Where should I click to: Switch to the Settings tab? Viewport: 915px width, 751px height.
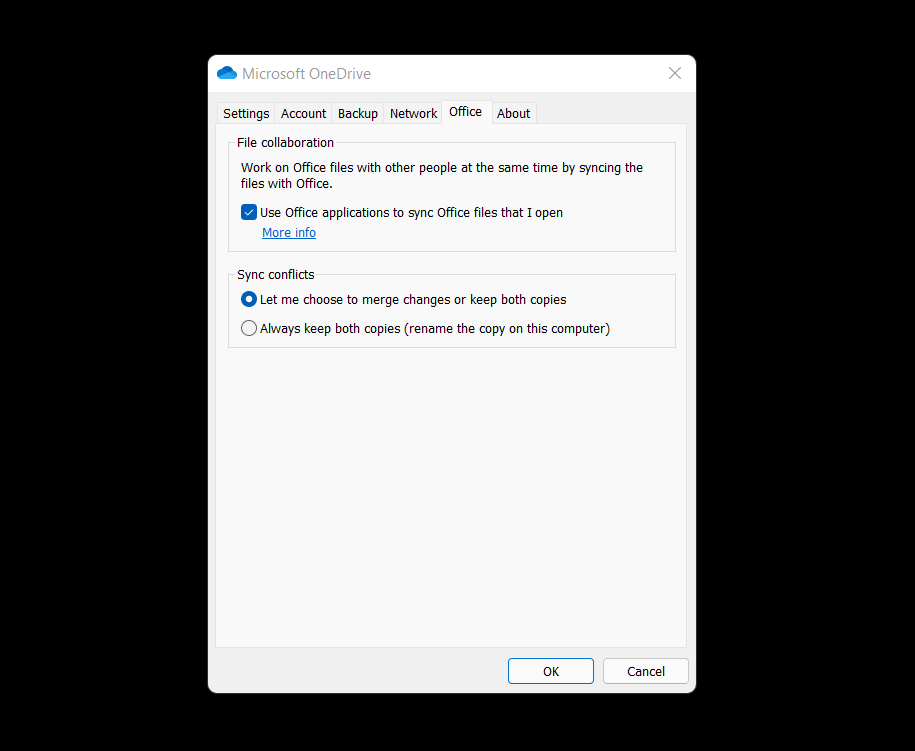[246, 113]
